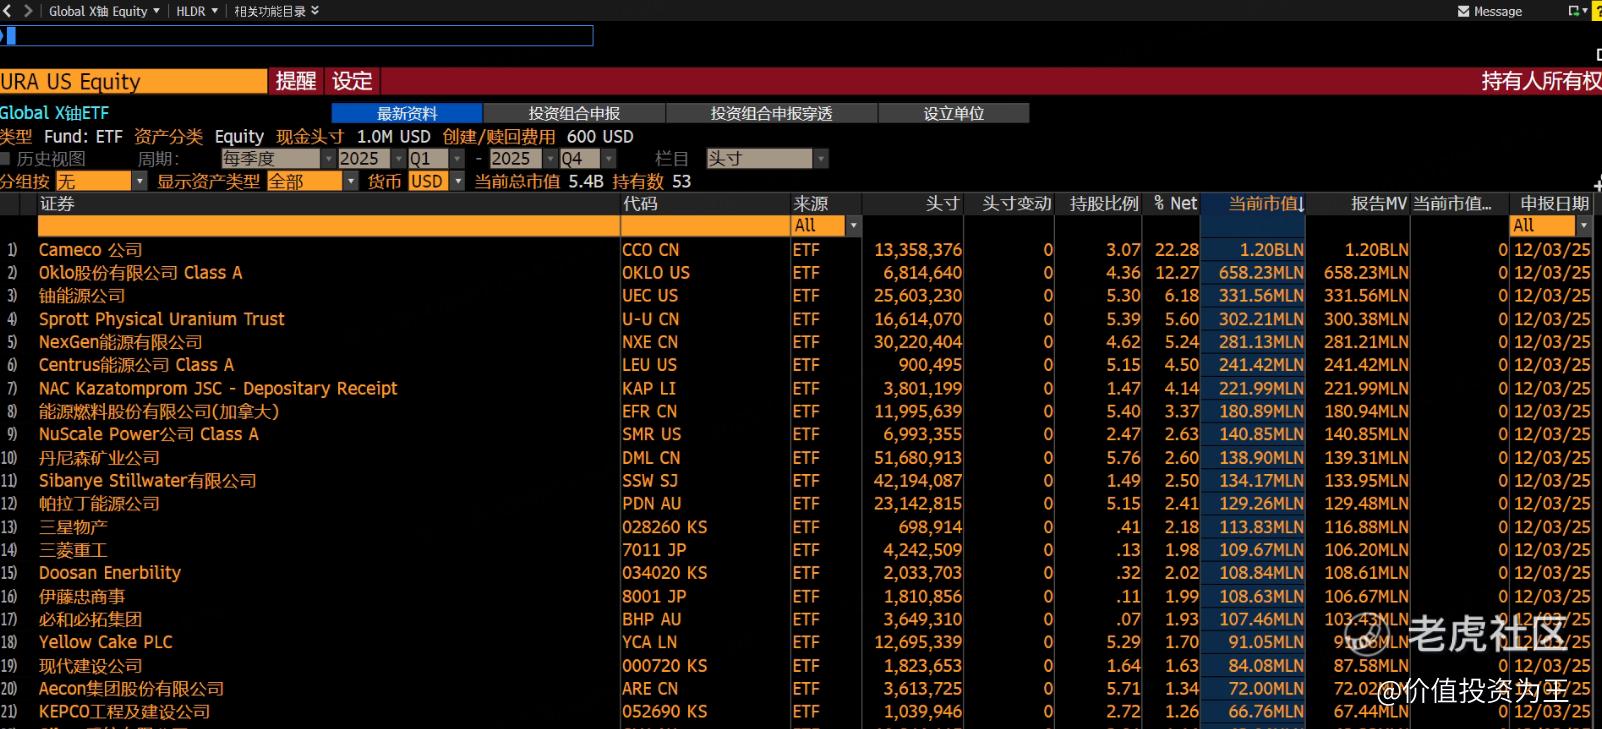
Task: Click the back navigation arrow
Action: [8, 11]
